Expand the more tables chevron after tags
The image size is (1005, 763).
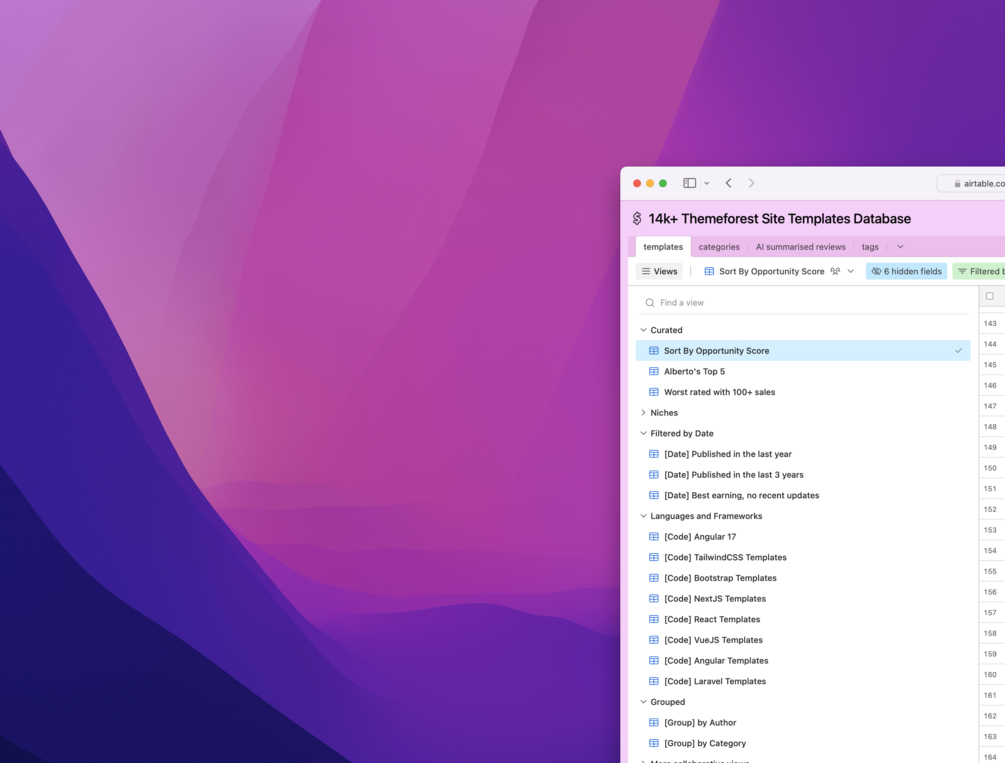(x=900, y=247)
